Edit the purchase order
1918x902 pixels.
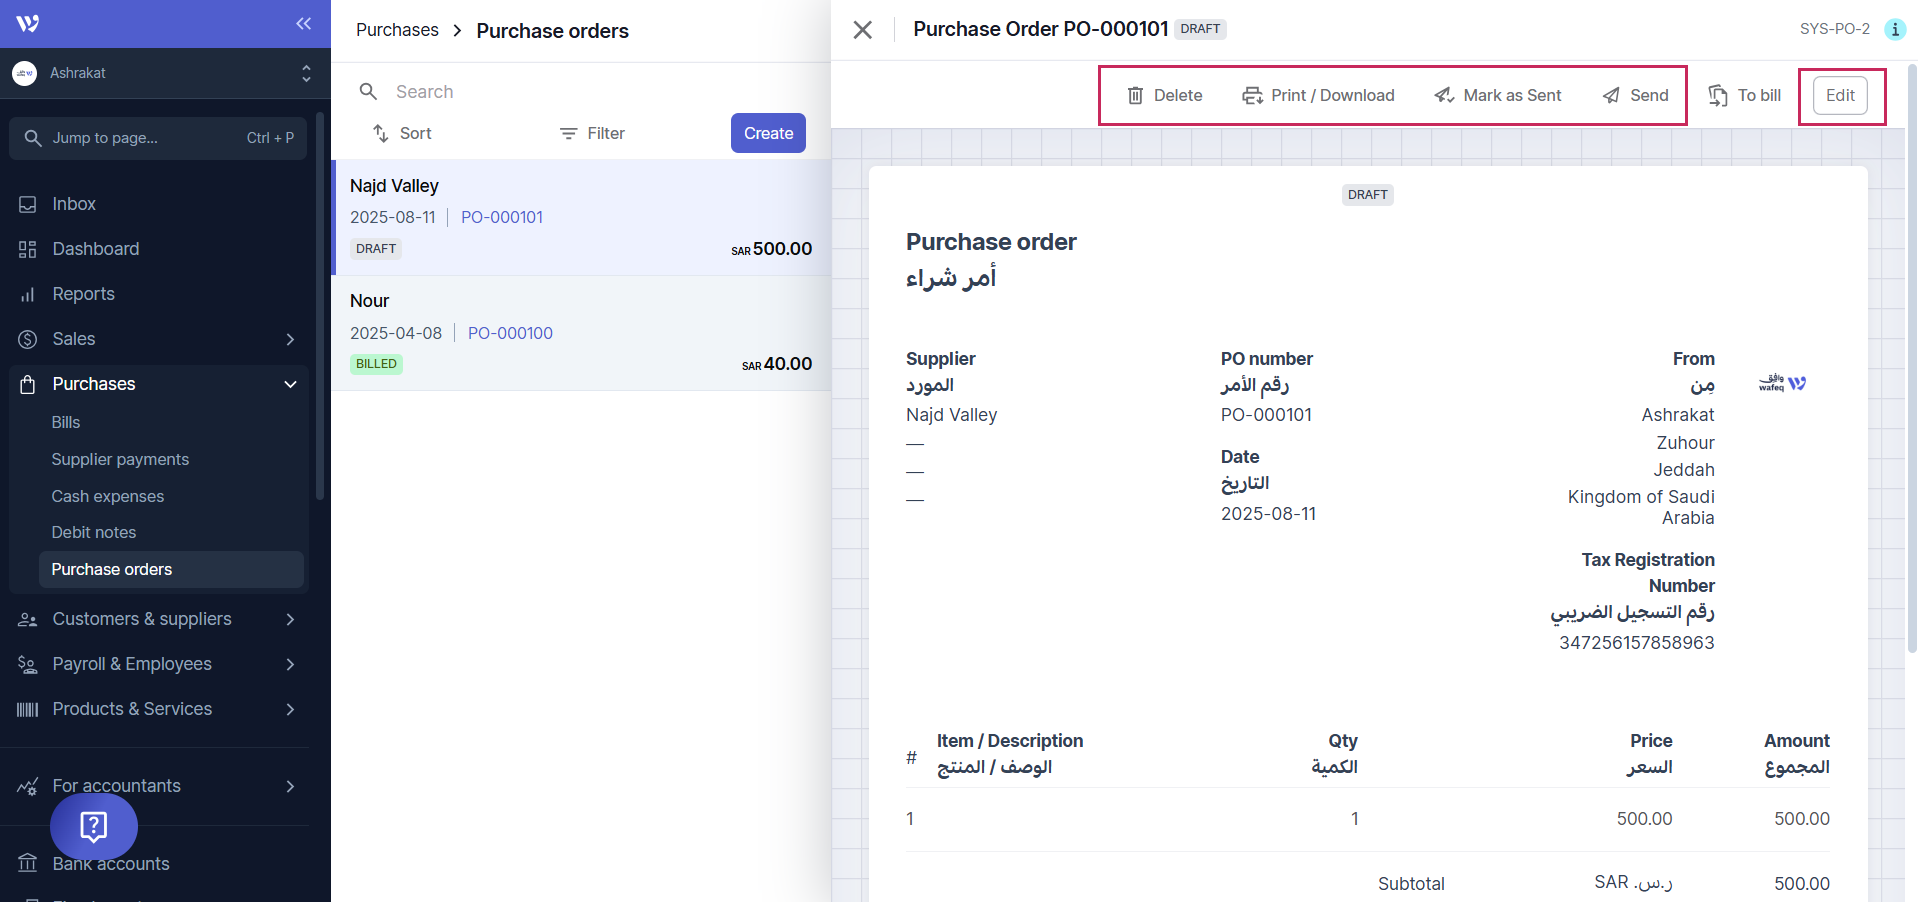click(x=1840, y=96)
